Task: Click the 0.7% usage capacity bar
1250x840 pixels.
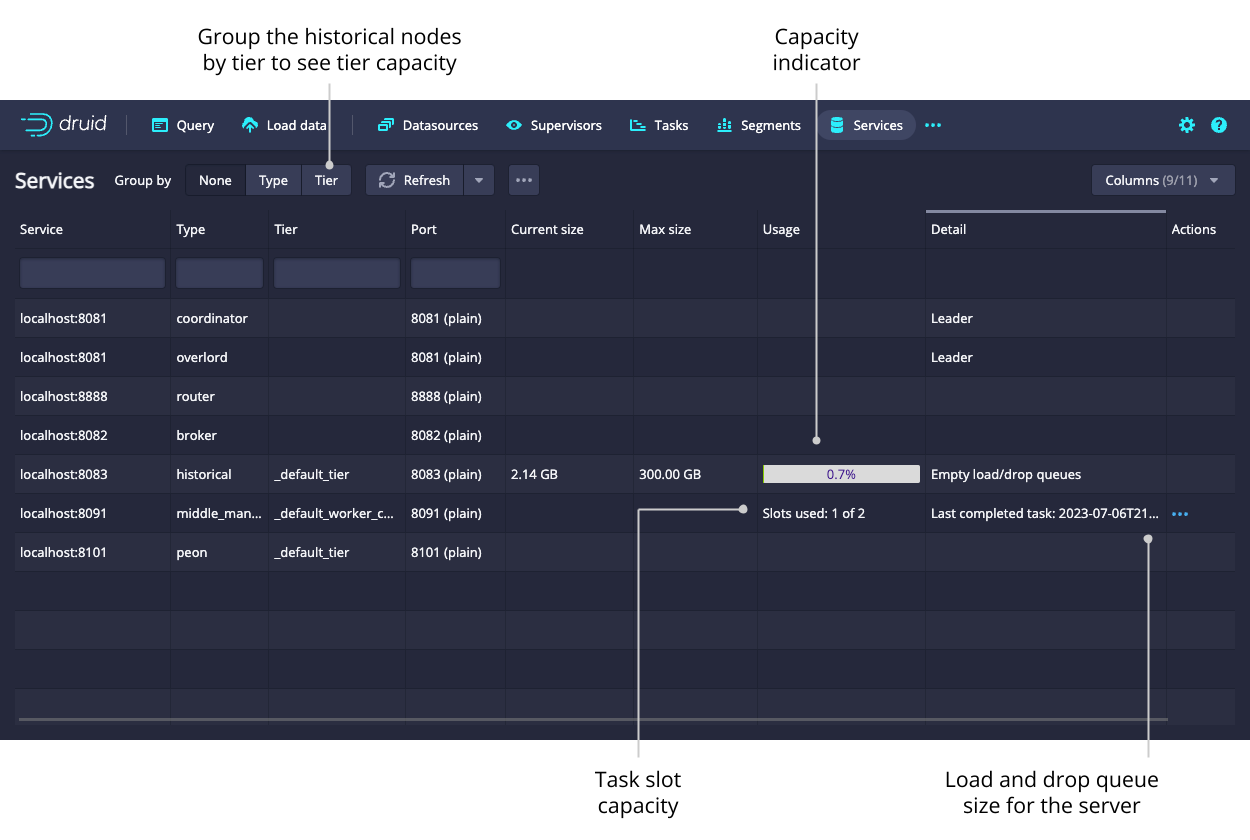Action: pyautogui.click(x=841, y=475)
